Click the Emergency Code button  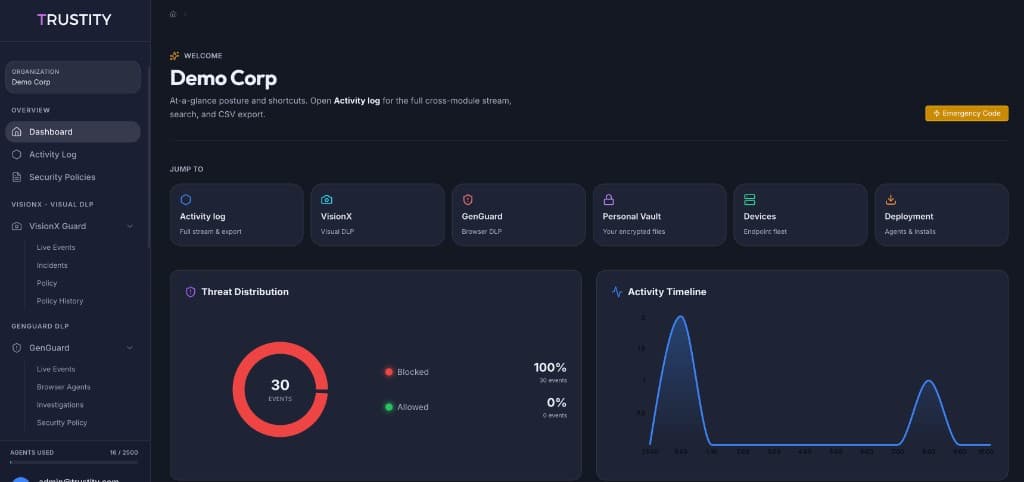(967, 114)
